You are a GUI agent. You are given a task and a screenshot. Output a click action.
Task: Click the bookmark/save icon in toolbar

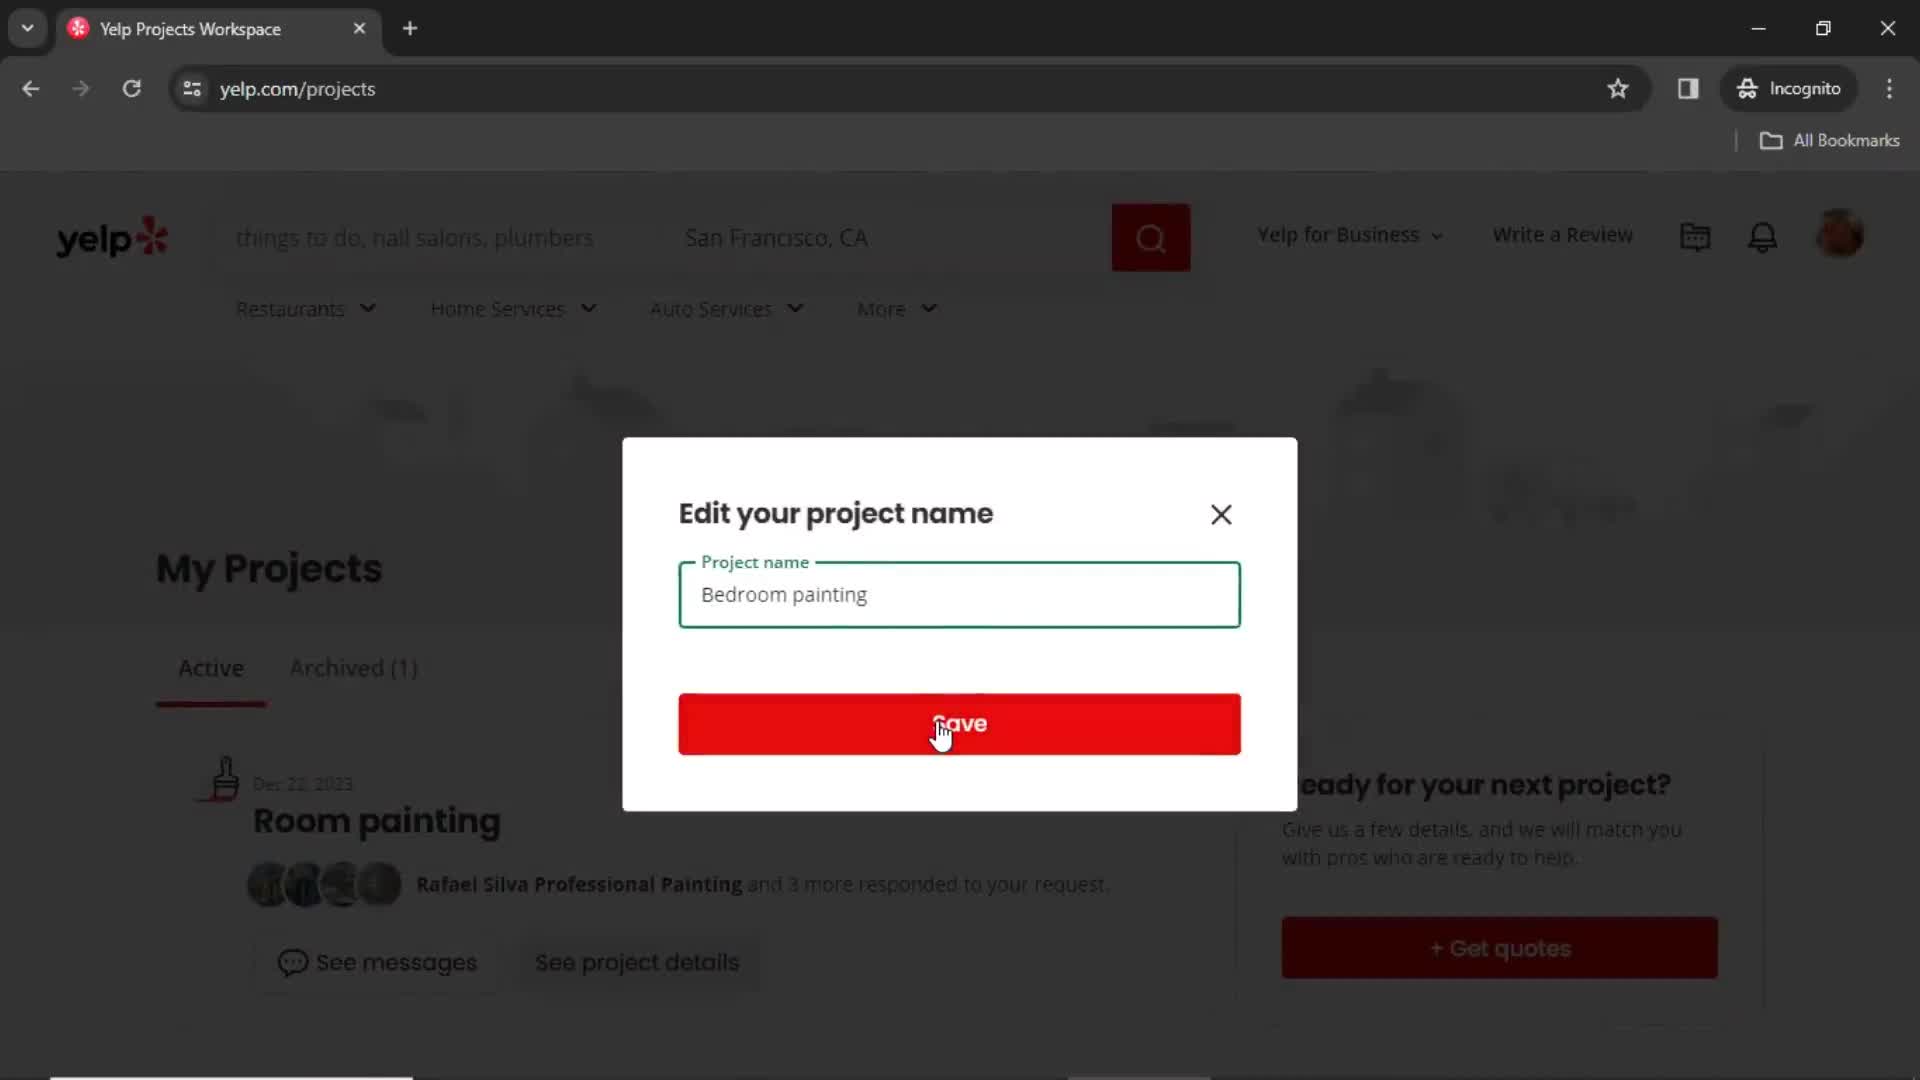[x=1618, y=88]
